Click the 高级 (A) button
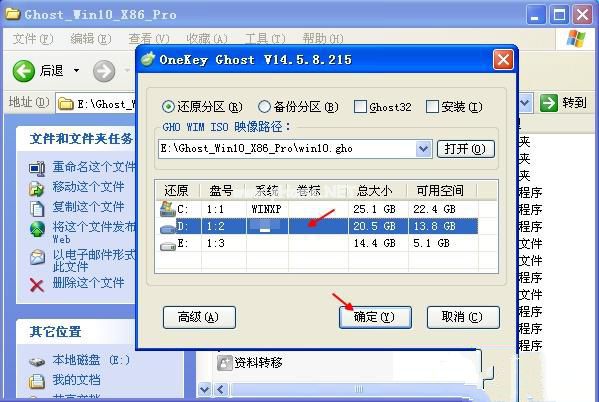The image size is (599, 402). (199, 317)
